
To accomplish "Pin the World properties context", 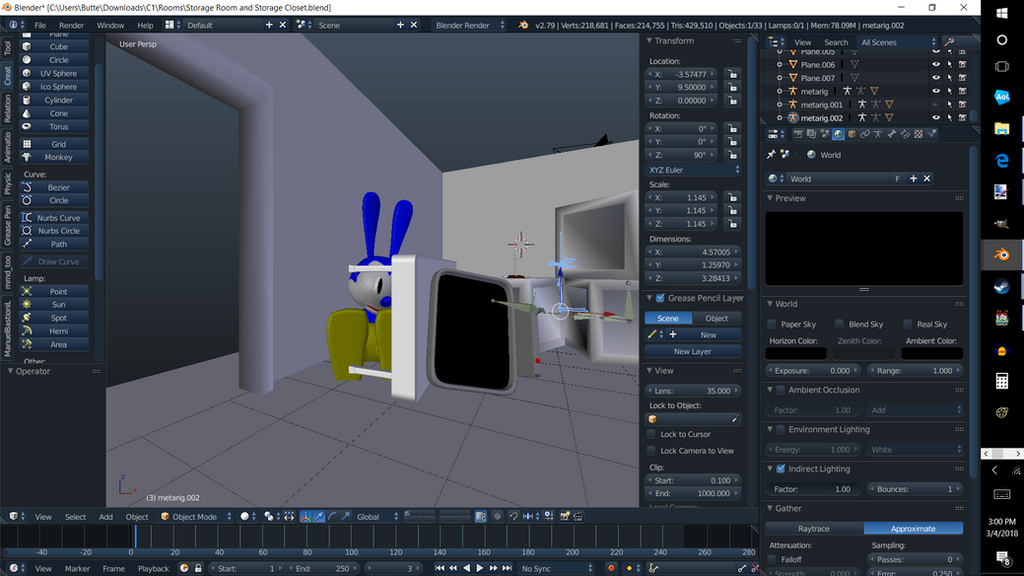I will click(771, 155).
